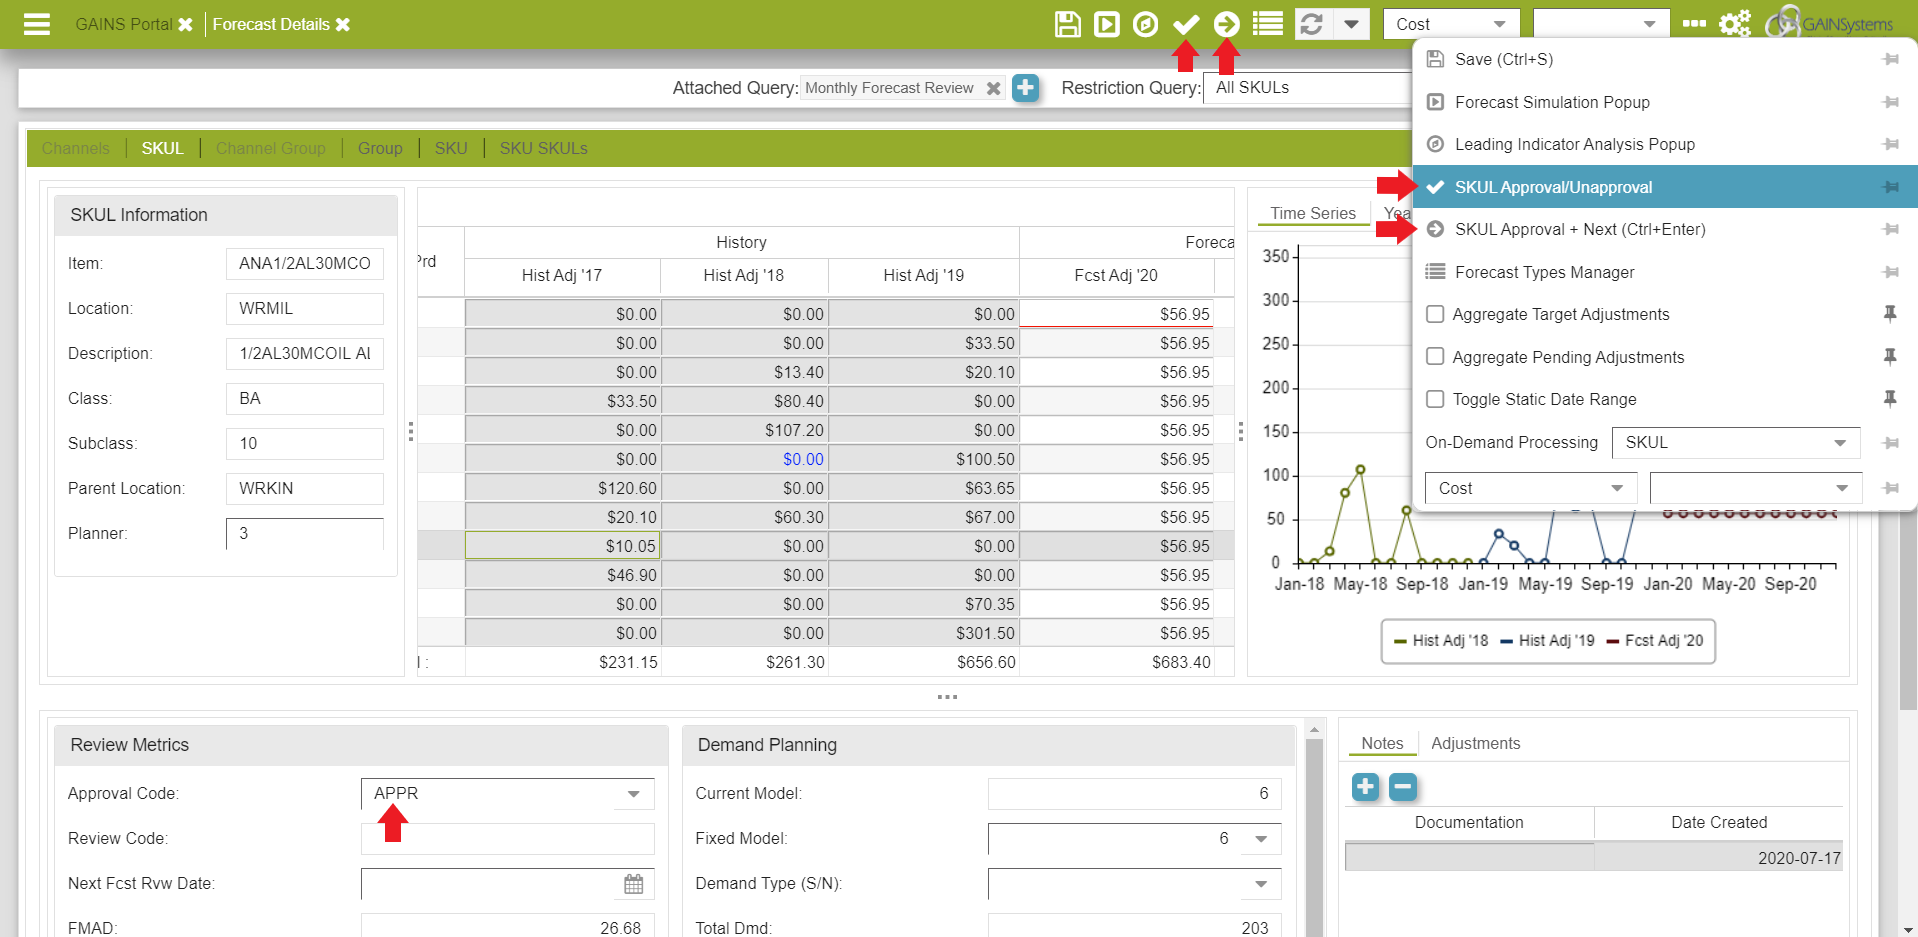Viewport: 1918px width, 937px height.
Task: Click the refresh icon in top toolbar
Action: coord(1312,24)
